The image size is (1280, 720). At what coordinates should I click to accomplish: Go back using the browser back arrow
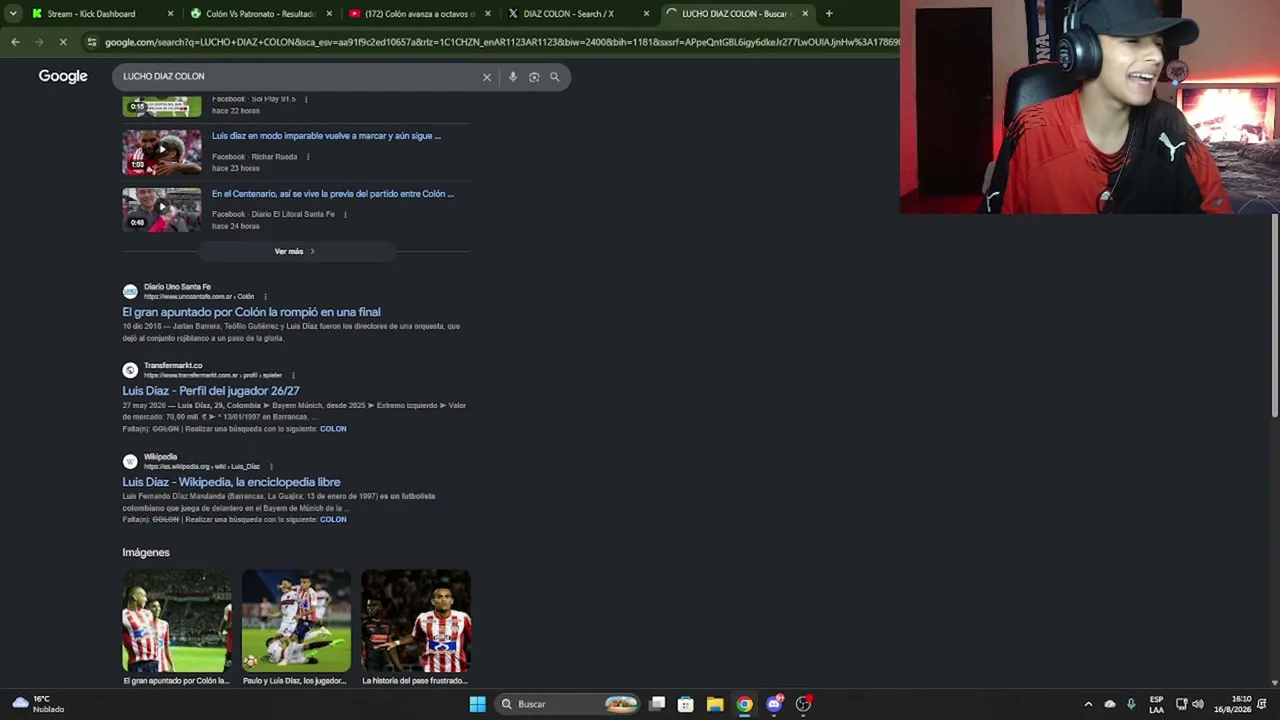coord(15,42)
